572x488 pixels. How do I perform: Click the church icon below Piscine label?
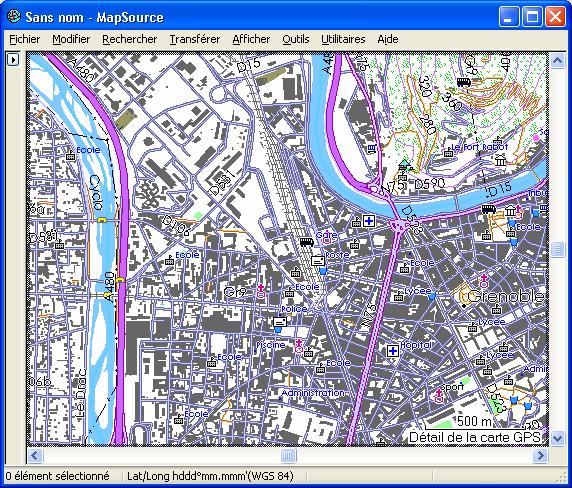(299, 346)
